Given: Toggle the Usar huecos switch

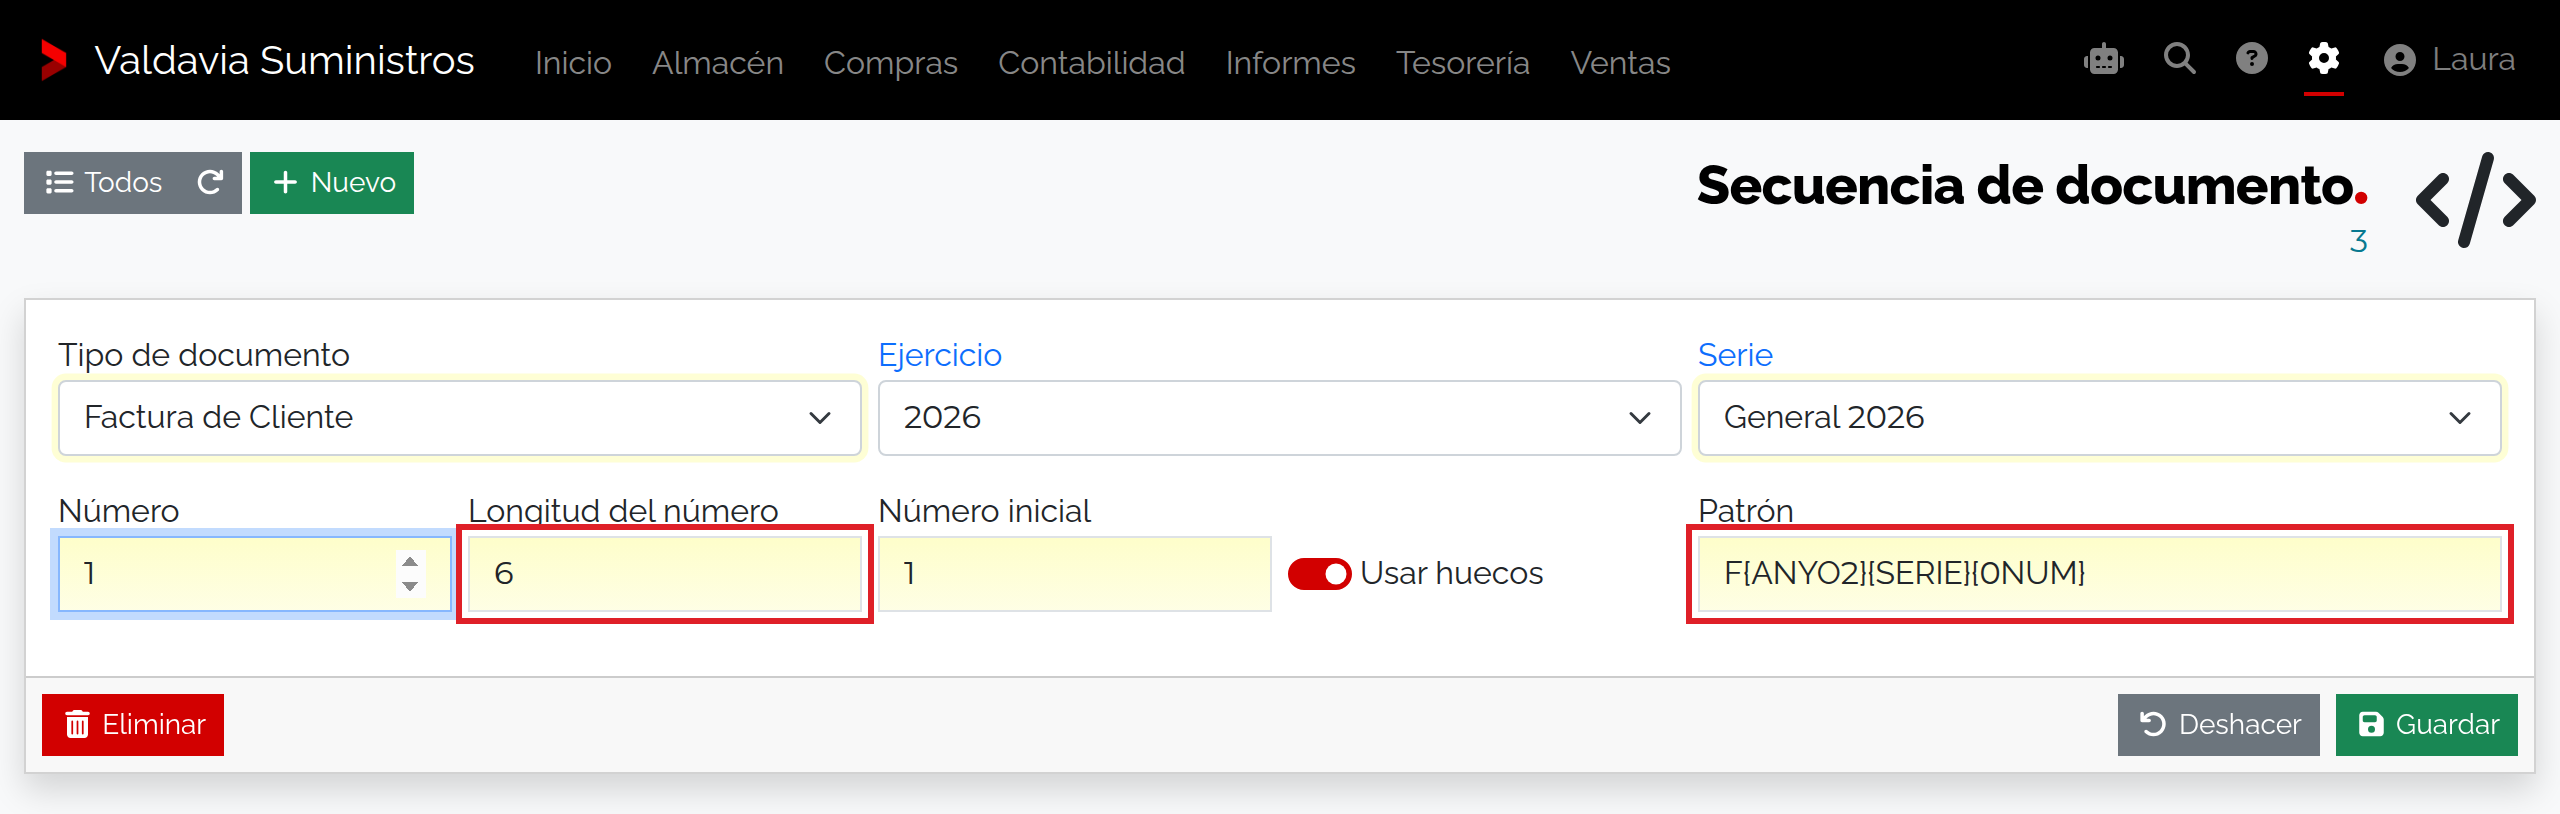Looking at the screenshot, I should tap(1319, 573).
